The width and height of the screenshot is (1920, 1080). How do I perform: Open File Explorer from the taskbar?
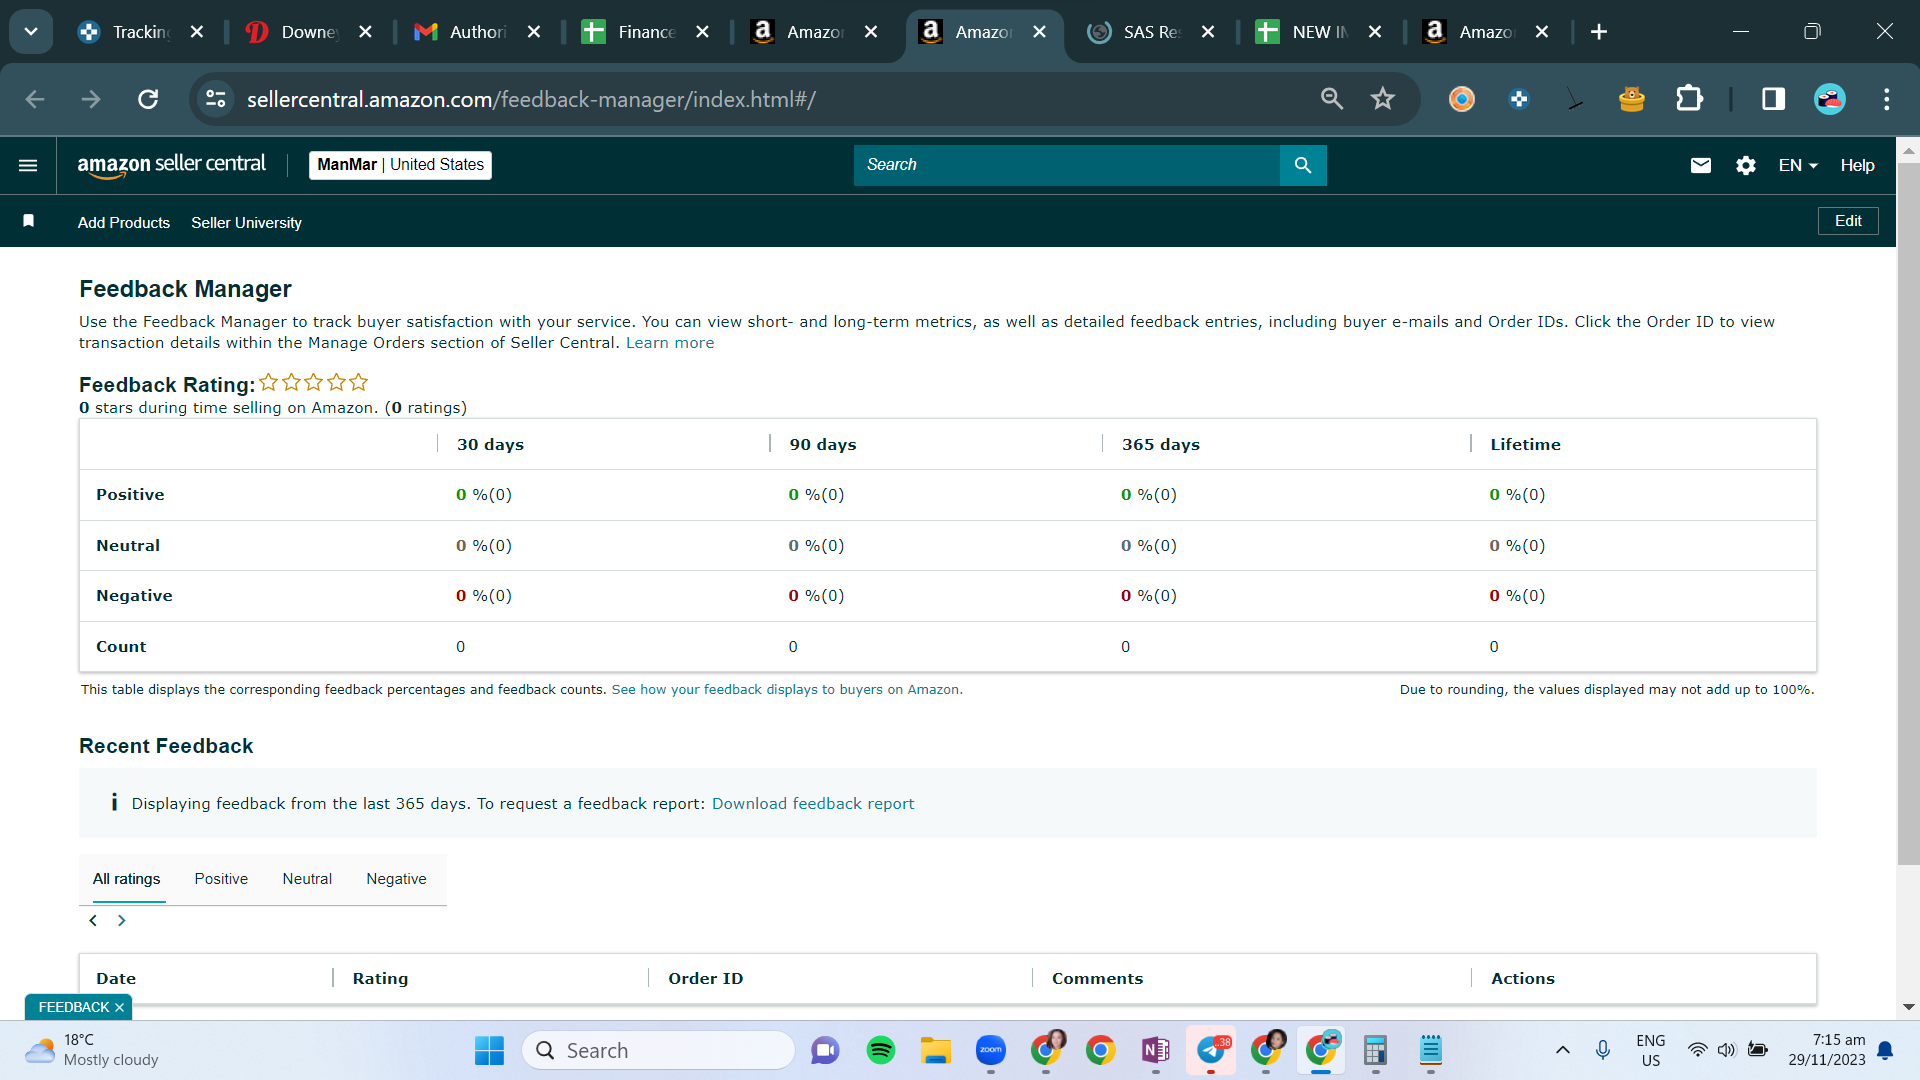(x=936, y=1050)
